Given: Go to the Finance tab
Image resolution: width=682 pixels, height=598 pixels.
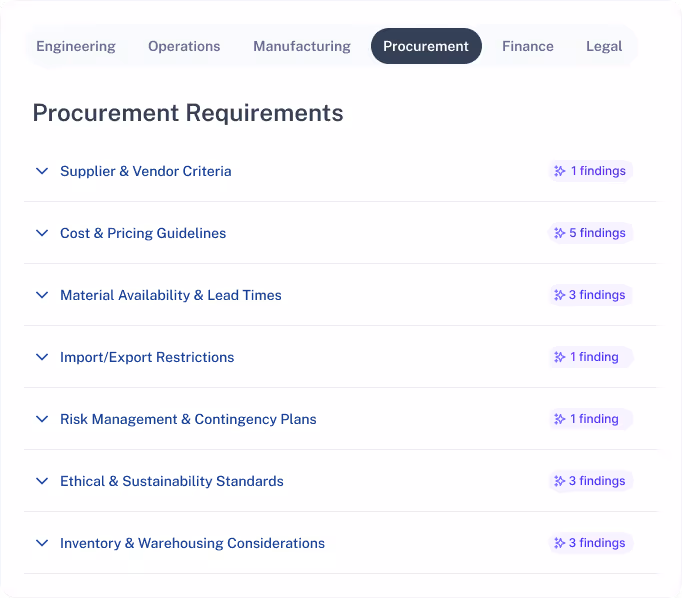Looking at the screenshot, I should pyautogui.click(x=528, y=46).
